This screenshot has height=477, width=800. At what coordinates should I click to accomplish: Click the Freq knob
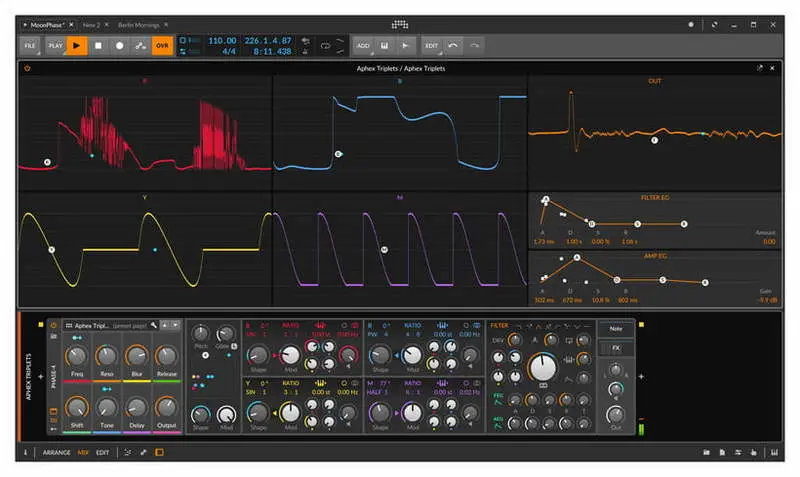point(77,356)
